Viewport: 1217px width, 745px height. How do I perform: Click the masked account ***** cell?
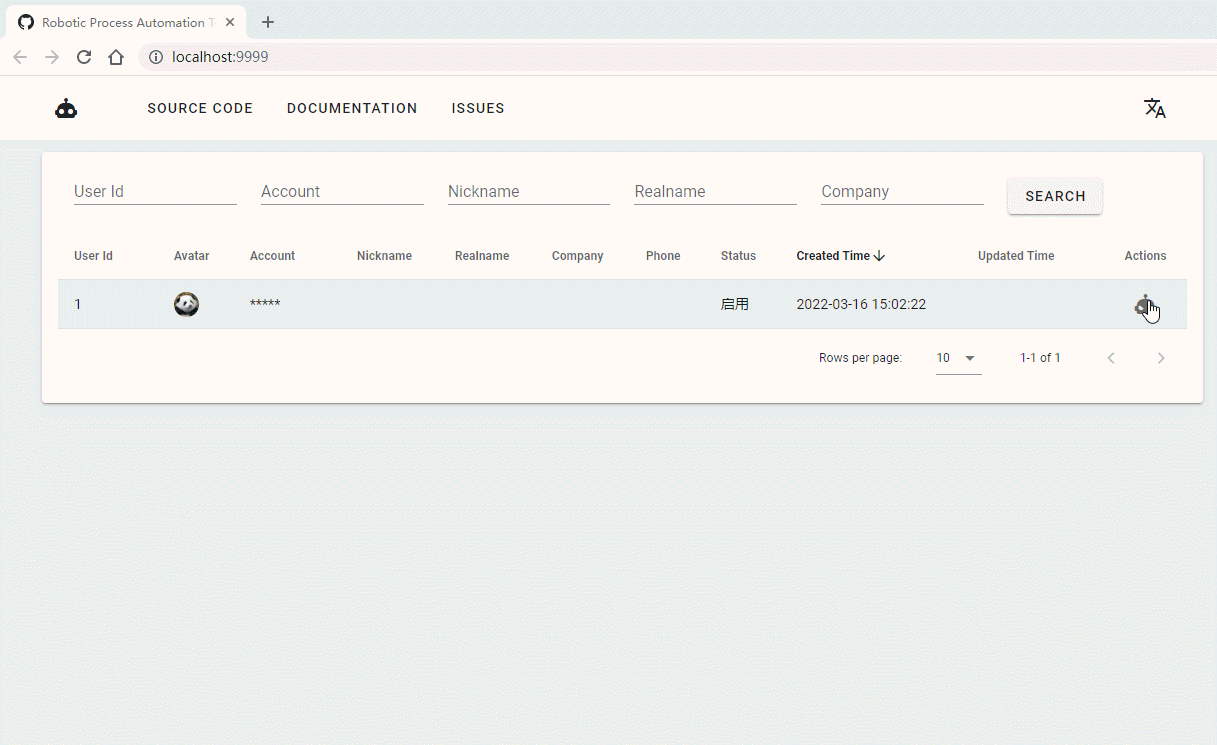click(265, 304)
